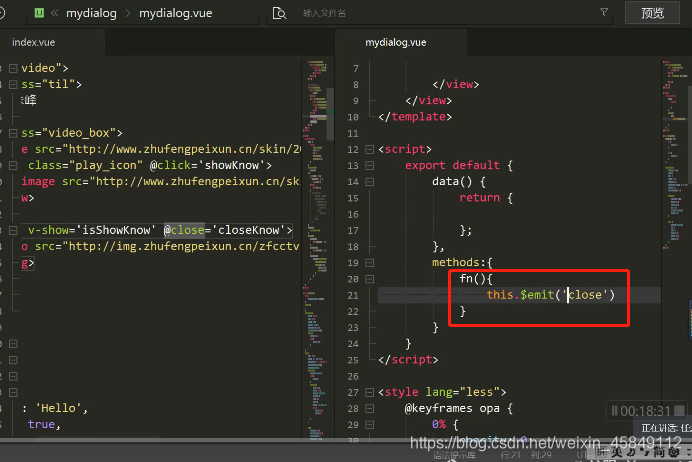Collapse the ss="video_box" tag in index.vue
Image resolution: width=692 pixels, height=462 pixels.
[x=13, y=133]
